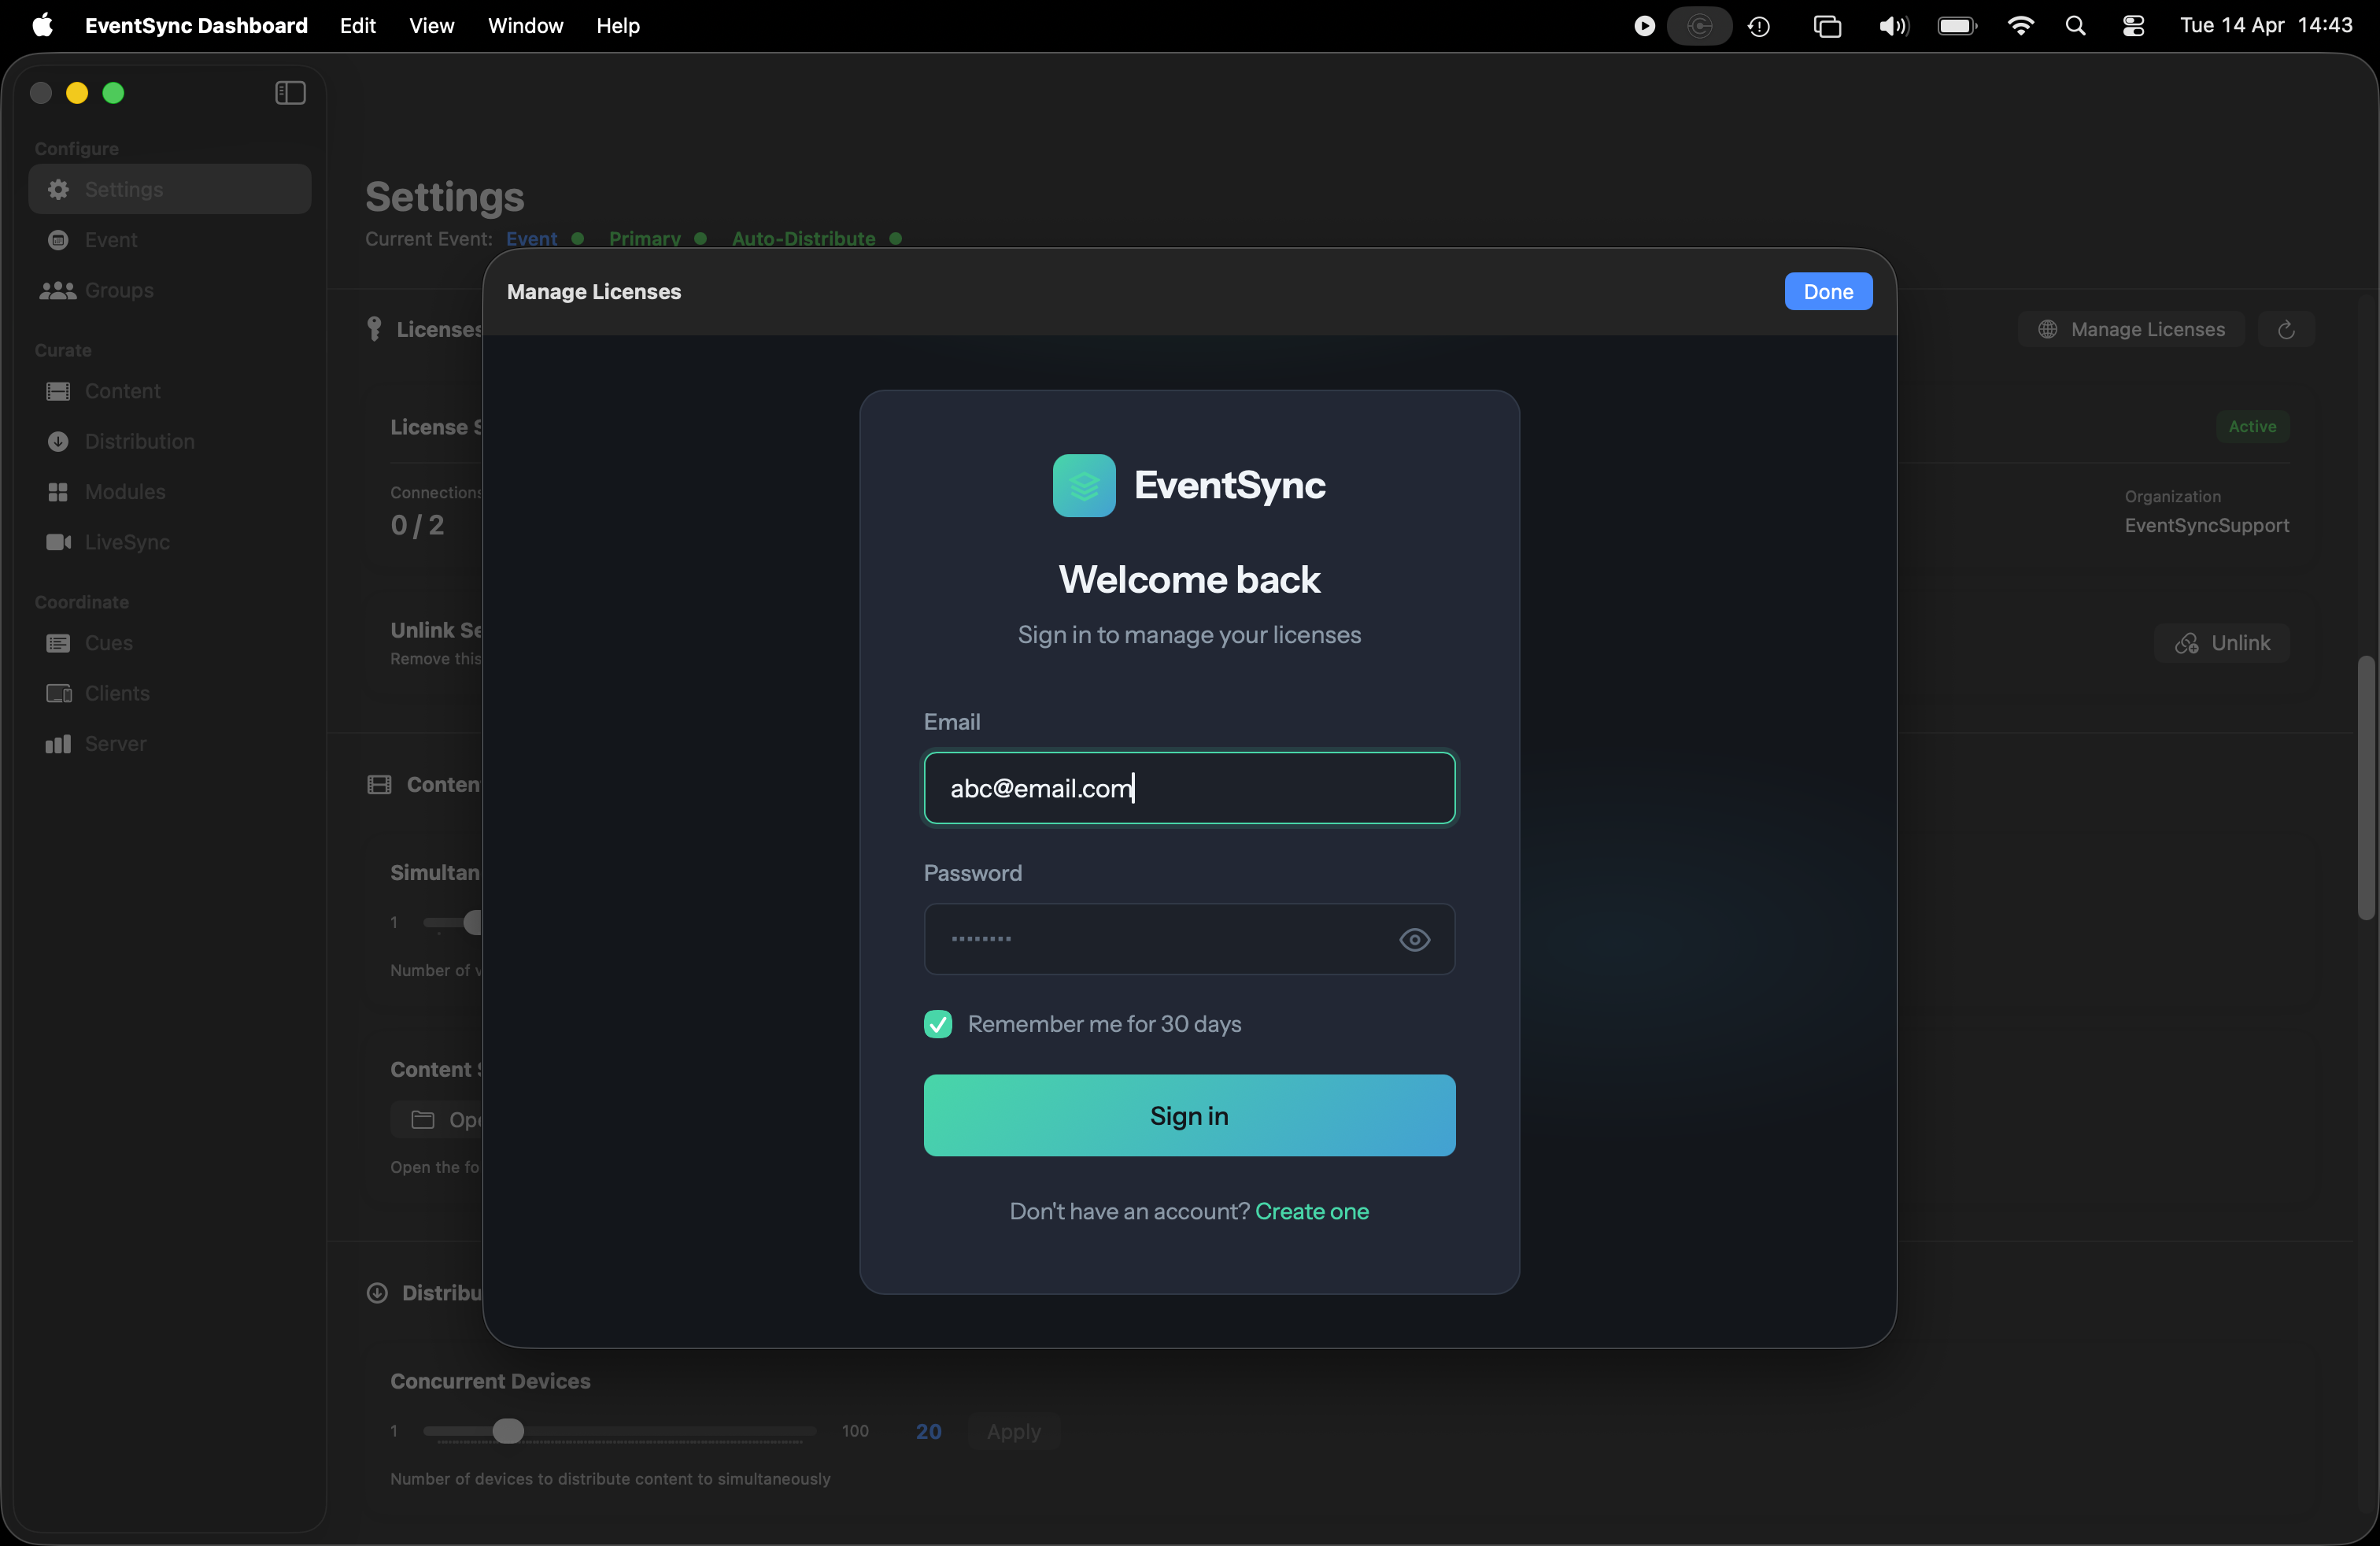This screenshot has width=2380, height=1546.
Task: Open Groups in the sidebar
Action: [x=170, y=290]
